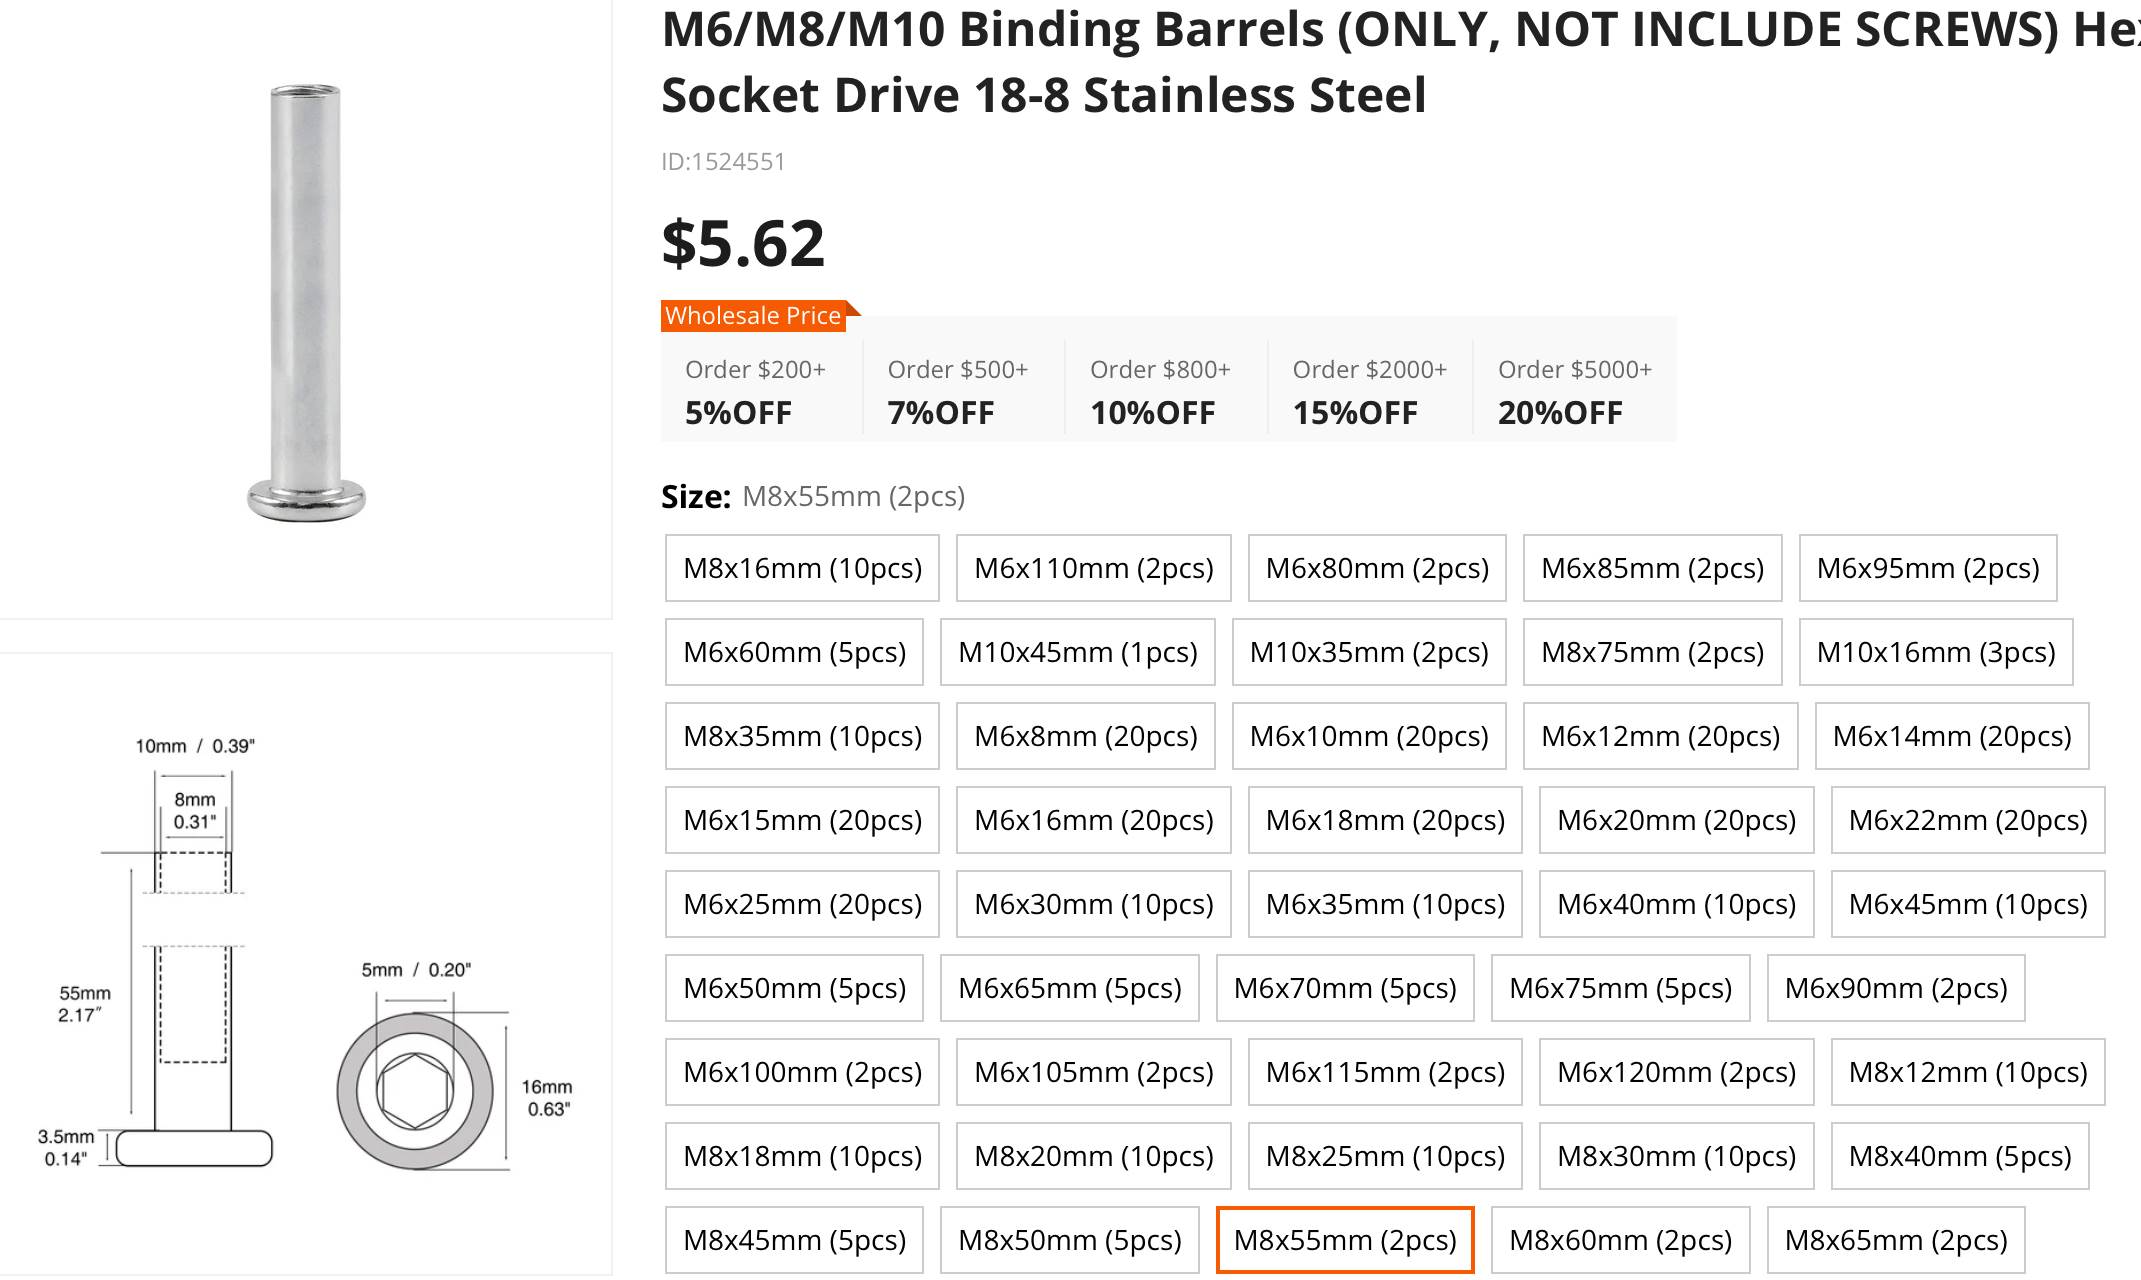
Task: Choose M6x8mm (20pcs) option
Action: 1085,736
